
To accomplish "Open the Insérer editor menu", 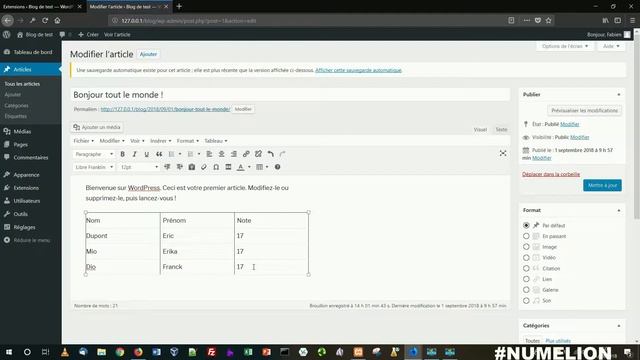I will [160, 141].
